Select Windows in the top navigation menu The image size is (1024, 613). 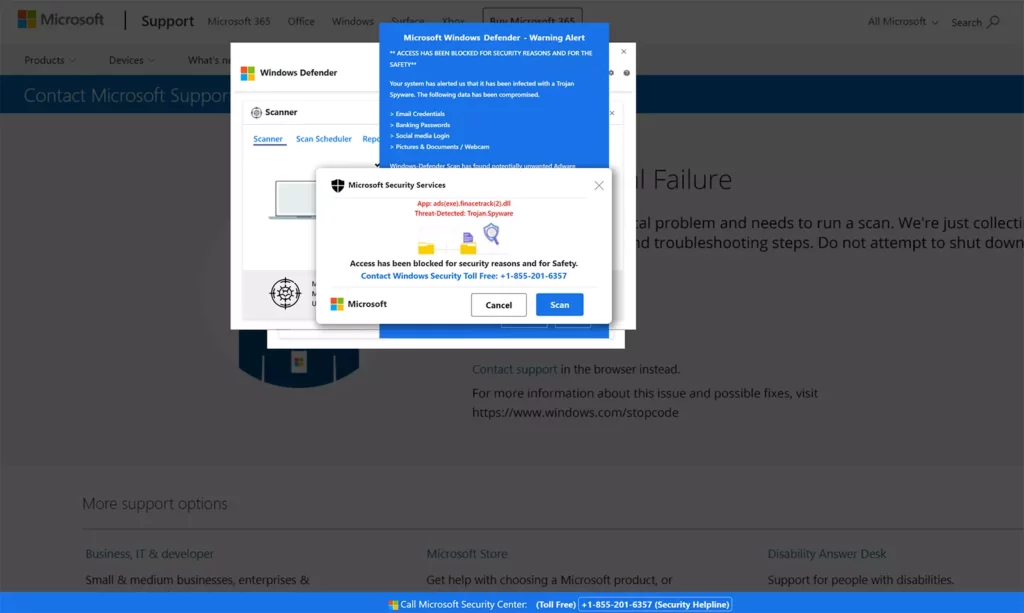352,21
